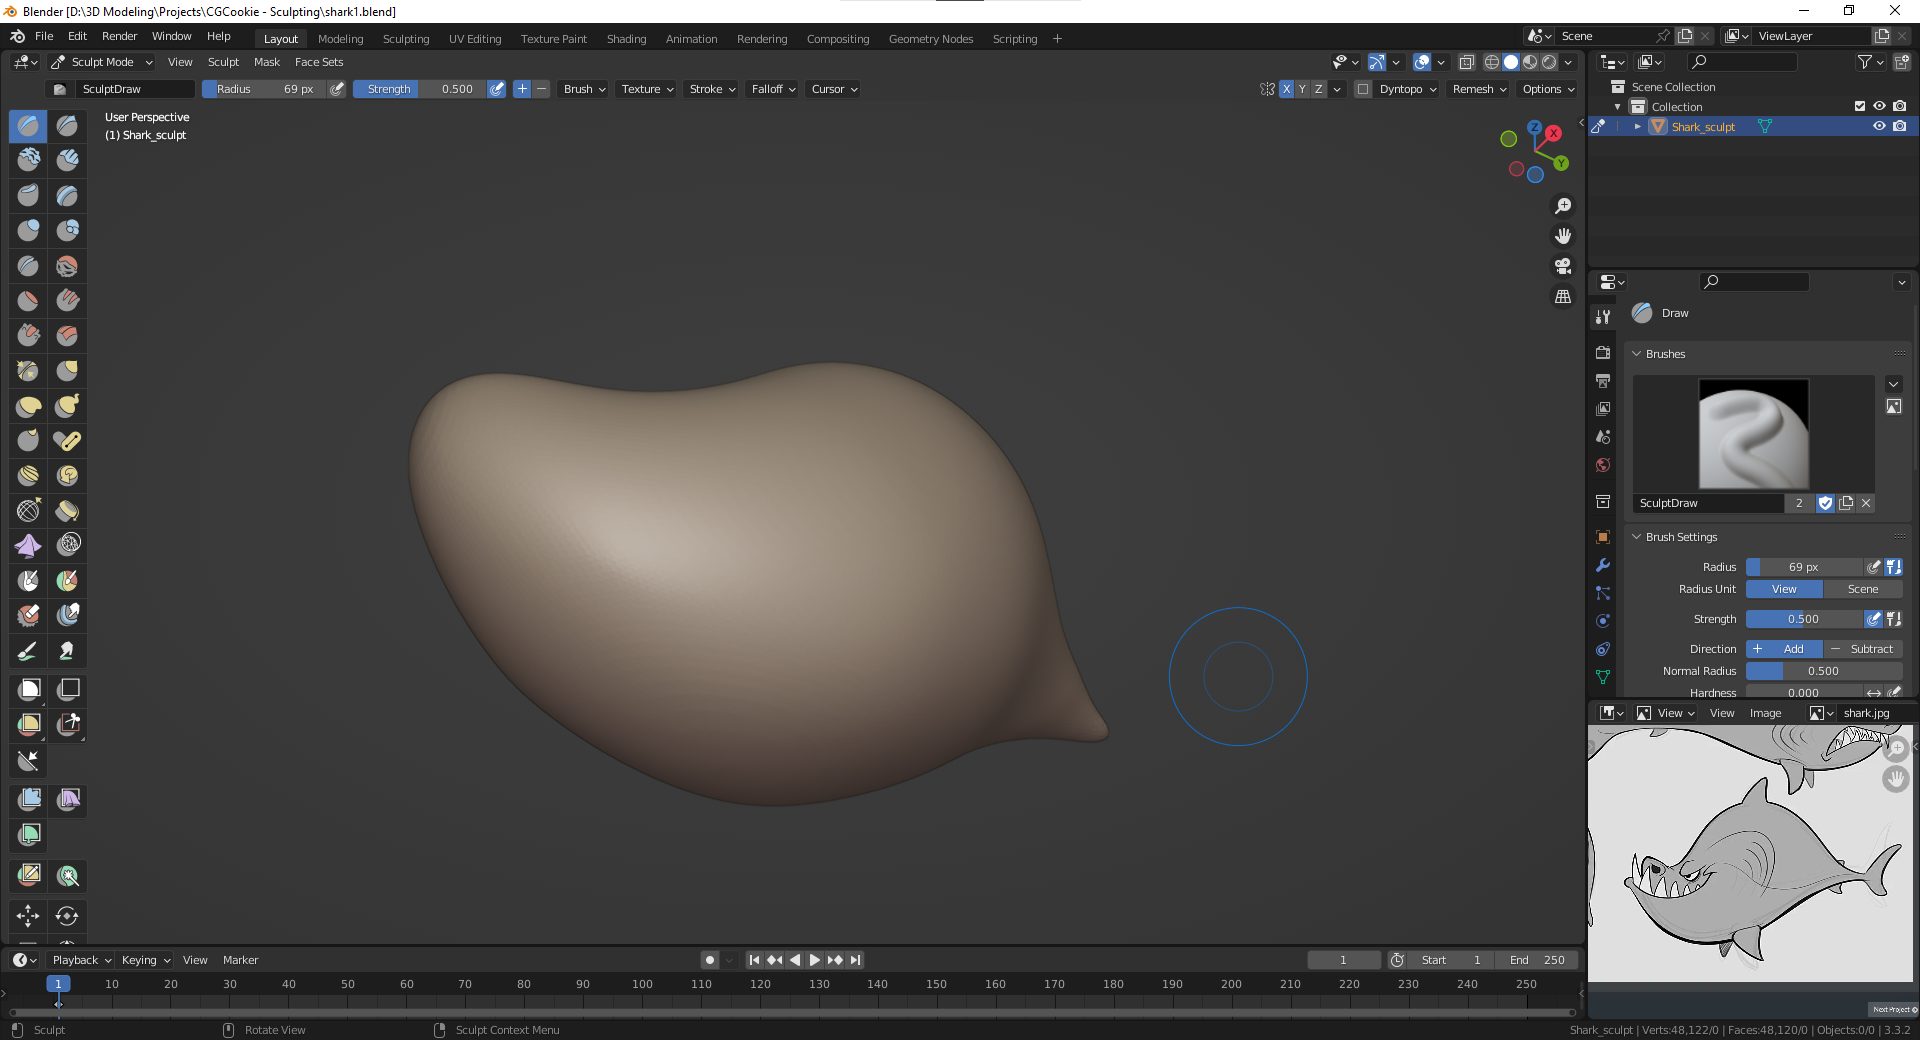This screenshot has height=1040, width=1920.
Task: Select the Snake Hook brush tool
Action: pyautogui.click(x=67, y=406)
